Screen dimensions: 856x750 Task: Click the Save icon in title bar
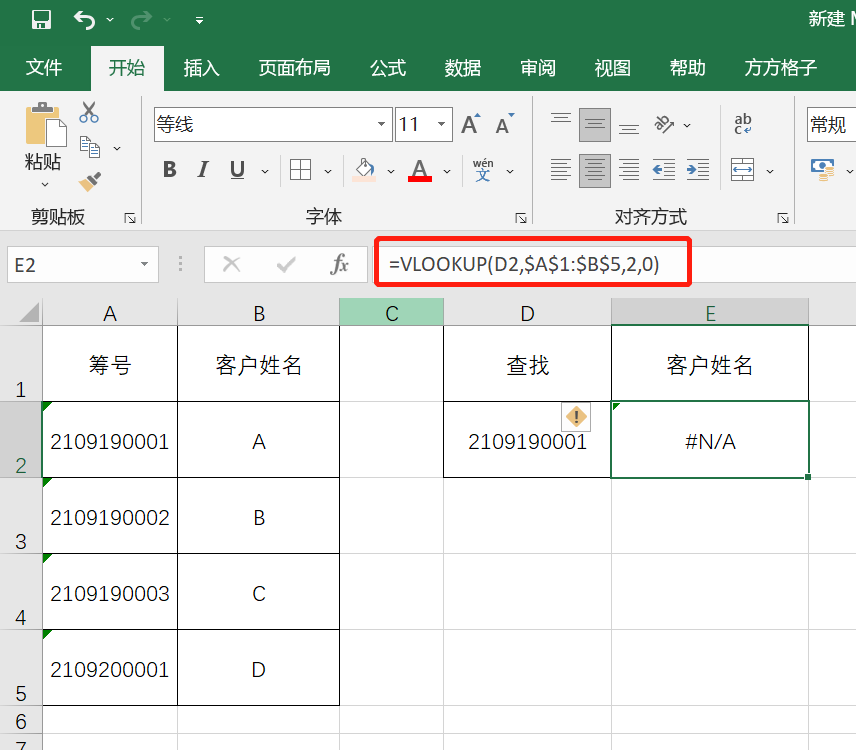tap(41, 20)
